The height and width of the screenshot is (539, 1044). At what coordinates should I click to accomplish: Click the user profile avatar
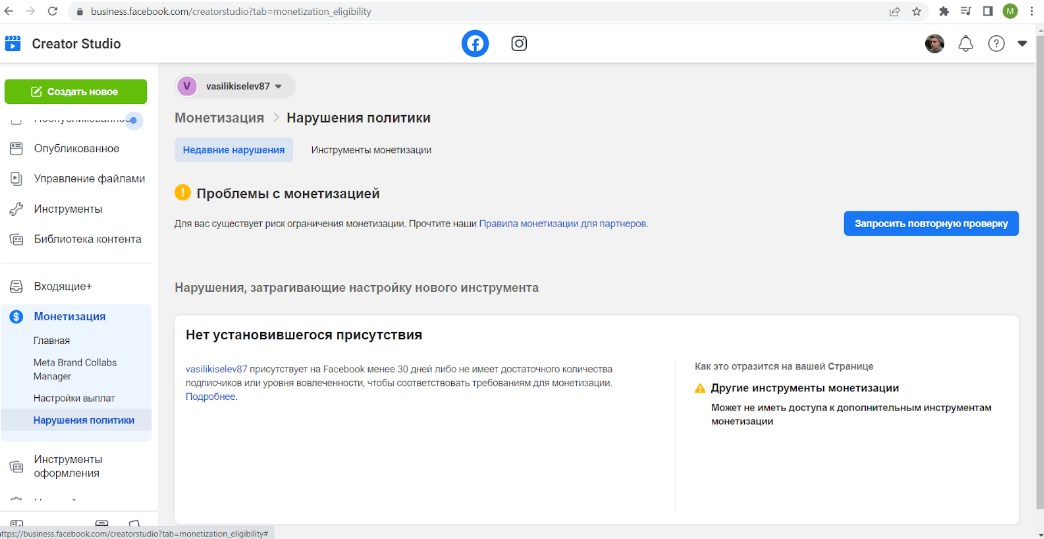click(x=934, y=44)
